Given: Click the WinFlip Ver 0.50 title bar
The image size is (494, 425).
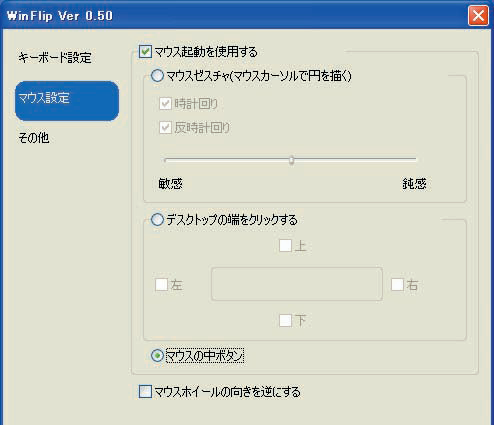Looking at the screenshot, I should tap(233, 16).
